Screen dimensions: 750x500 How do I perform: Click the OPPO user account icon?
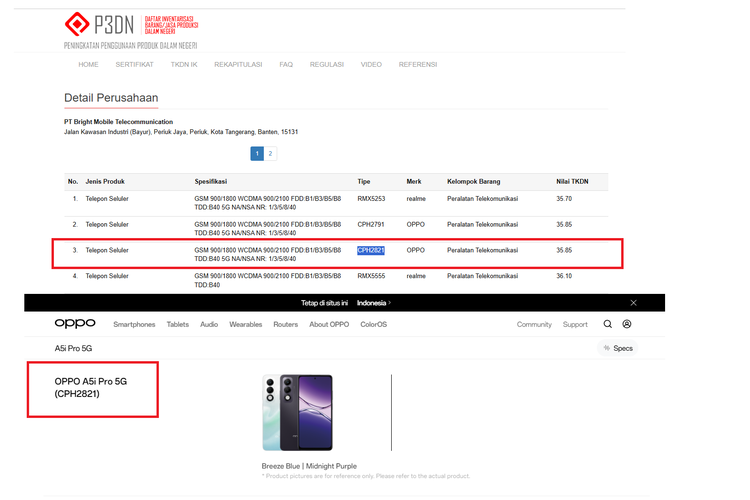[627, 324]
